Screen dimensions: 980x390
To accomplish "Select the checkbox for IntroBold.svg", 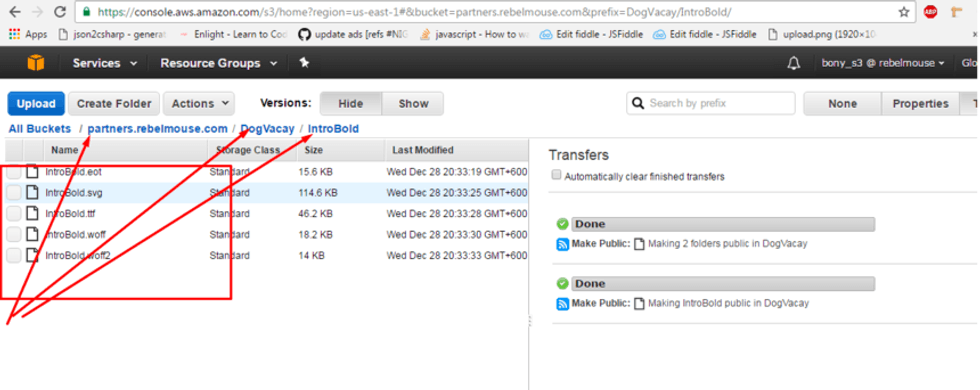I will tap(14, 192).
